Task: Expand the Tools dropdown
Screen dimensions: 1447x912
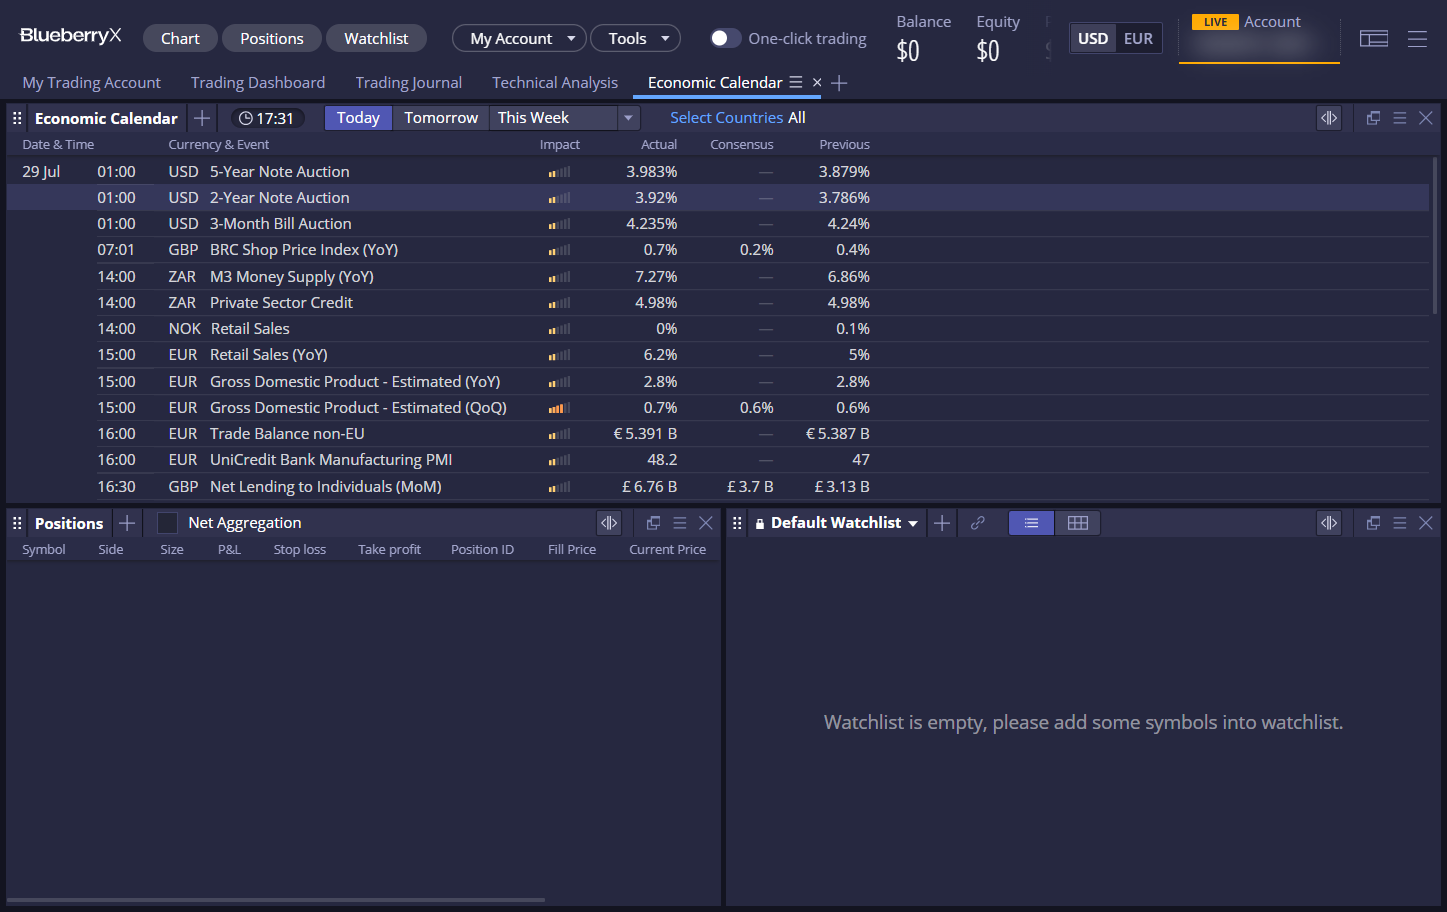Action: [636, 38]
